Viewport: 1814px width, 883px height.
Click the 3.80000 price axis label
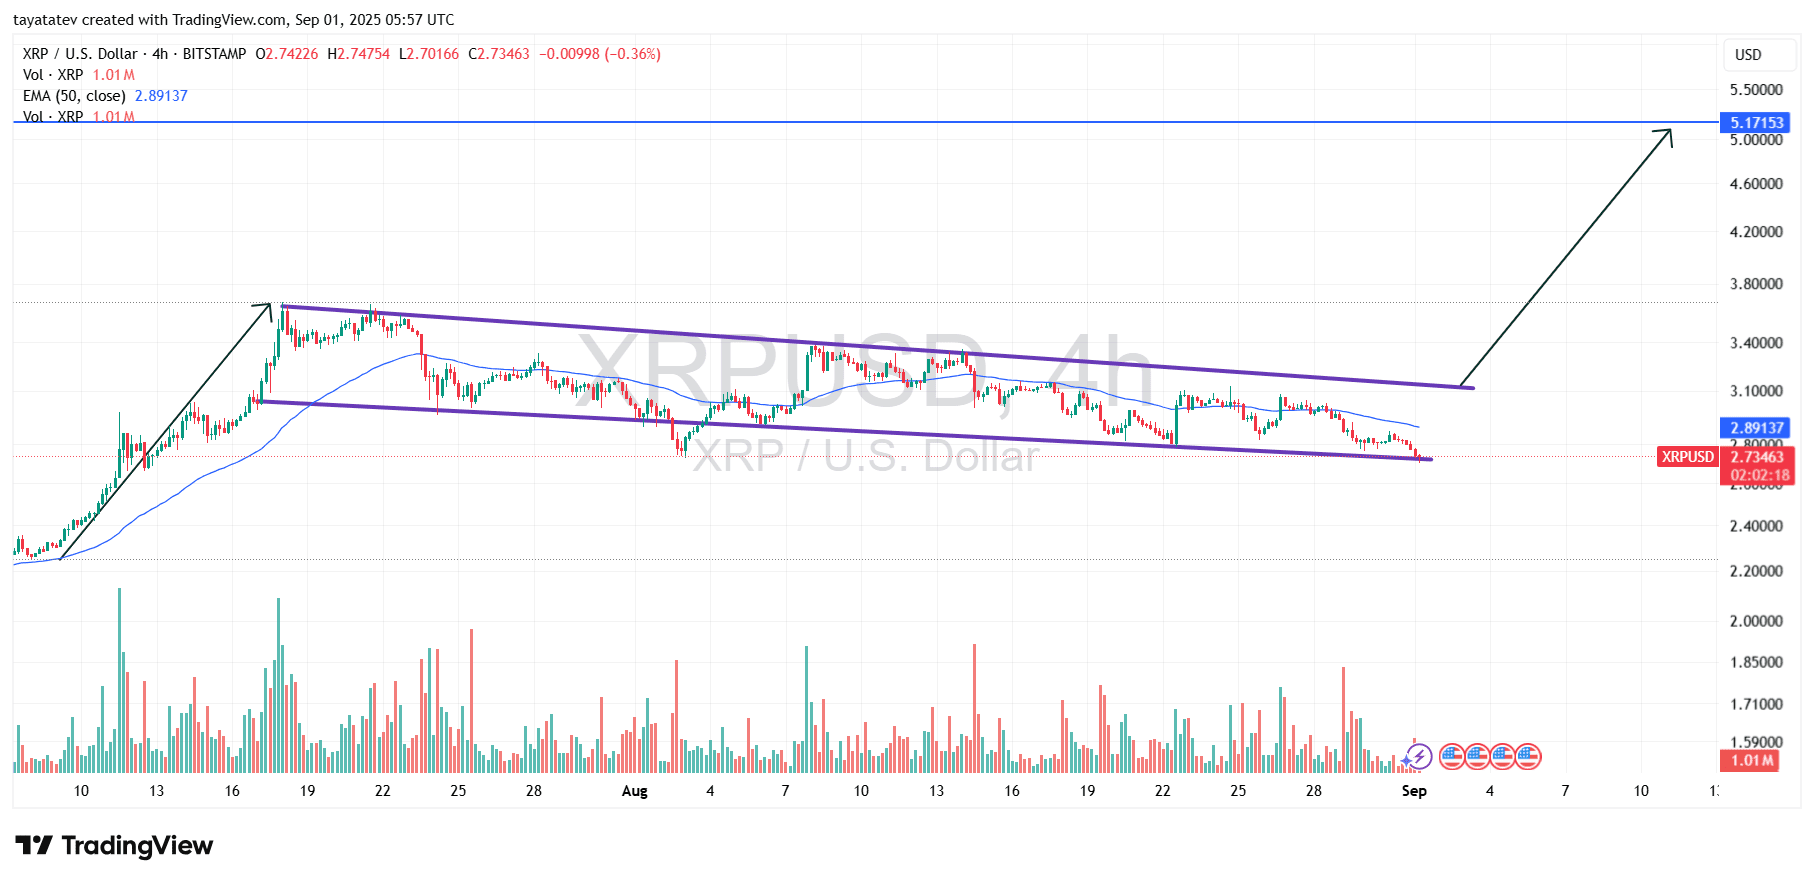(1756, 284)
